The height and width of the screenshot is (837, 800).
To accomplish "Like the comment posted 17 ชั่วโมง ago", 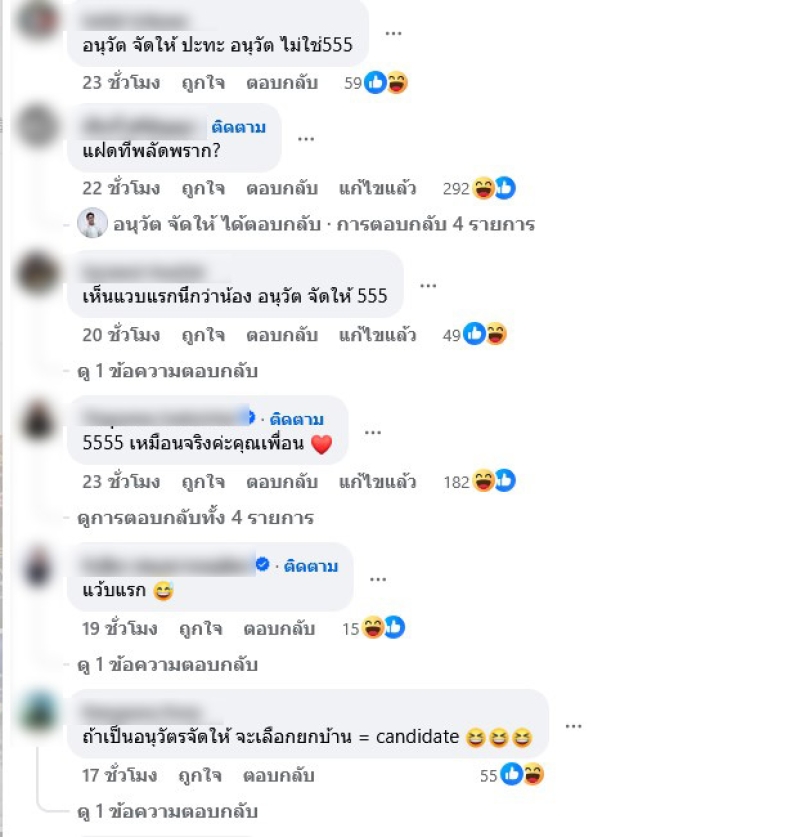I will click(x=200, y=775).
